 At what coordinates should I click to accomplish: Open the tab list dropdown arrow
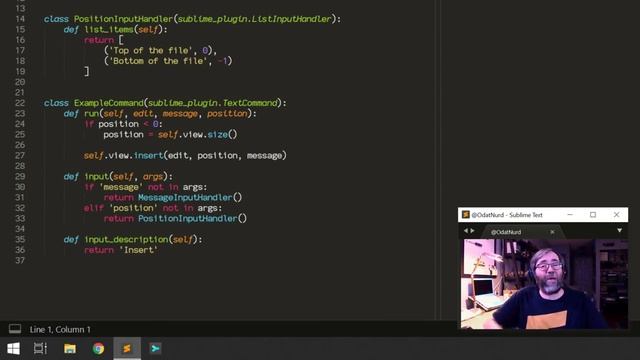tap(620, 231)
